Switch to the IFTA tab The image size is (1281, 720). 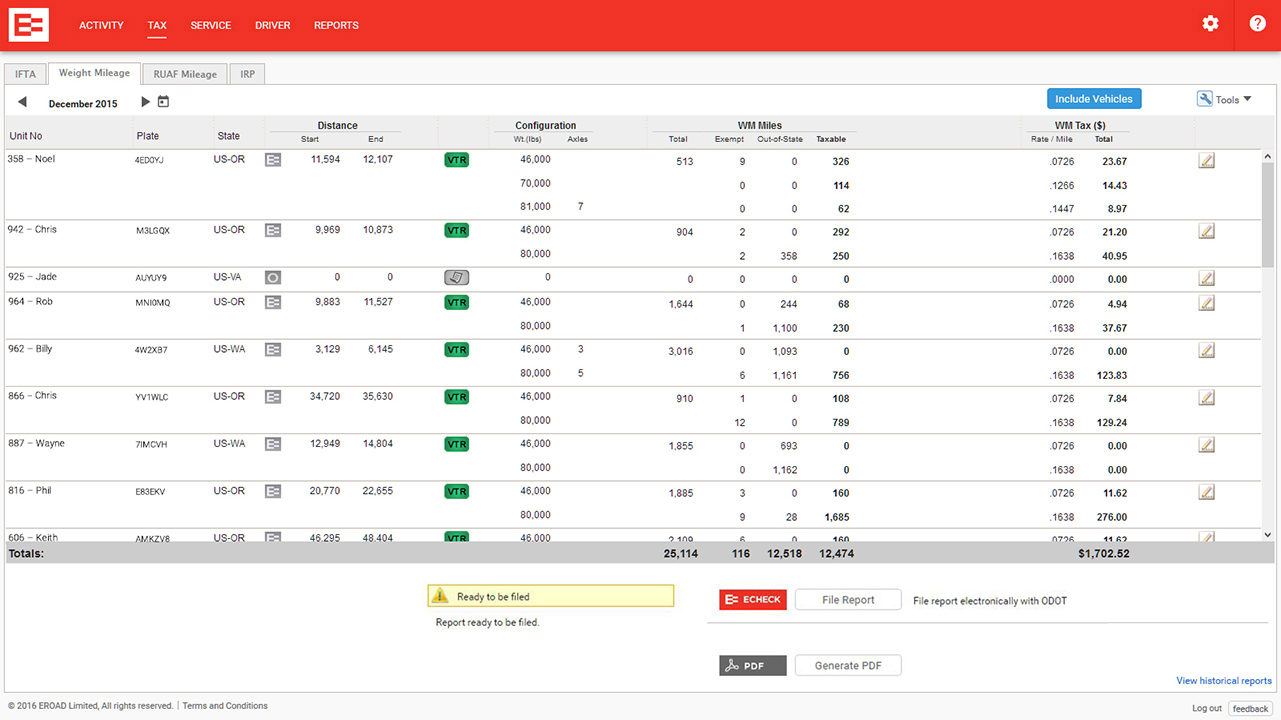pyautogui.click(x=25, y=74)
